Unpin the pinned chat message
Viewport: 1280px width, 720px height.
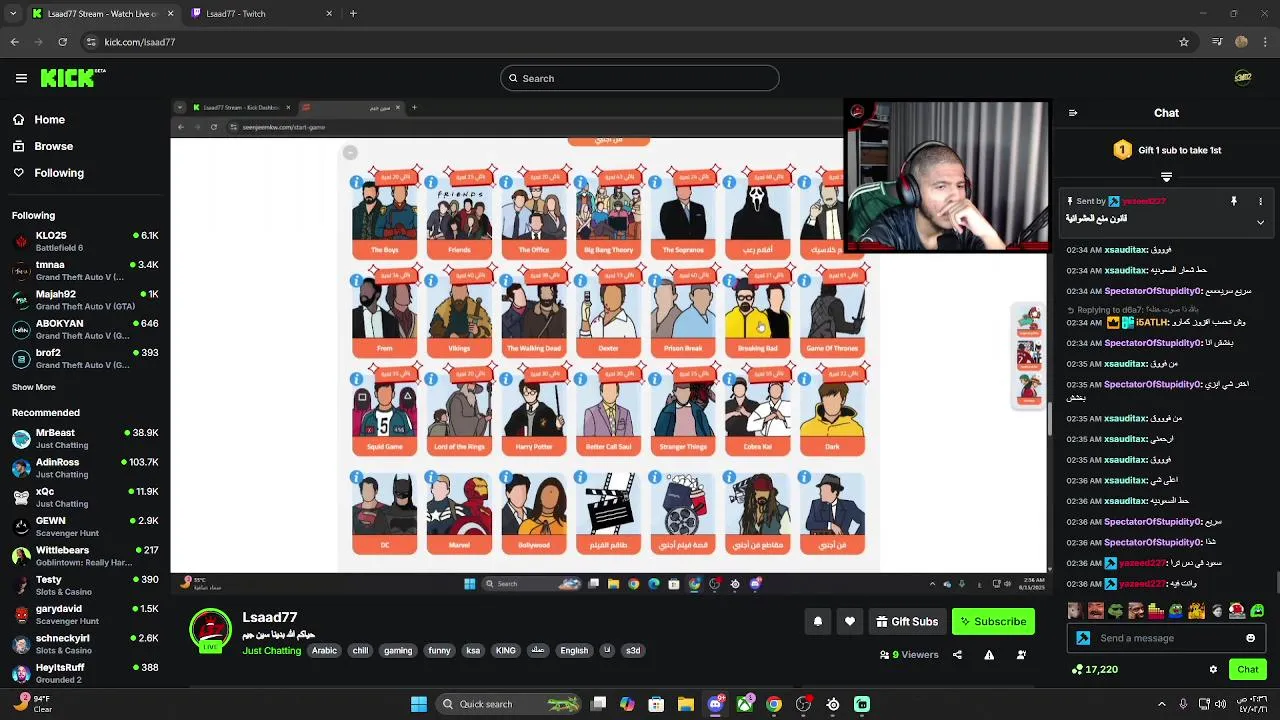point(1234,201)
